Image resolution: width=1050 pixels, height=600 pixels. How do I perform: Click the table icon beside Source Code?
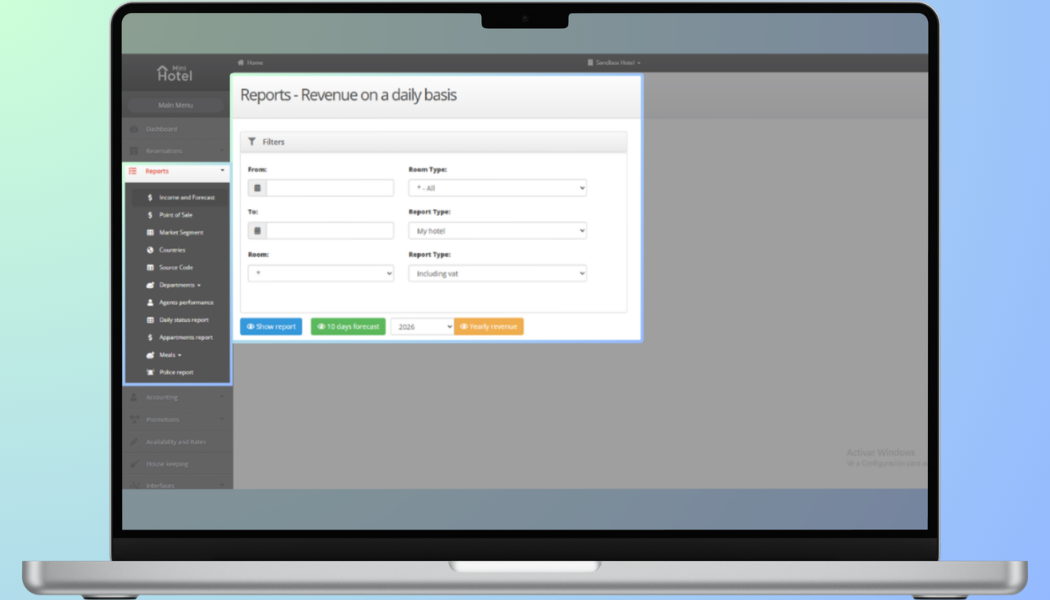(150, 267)
